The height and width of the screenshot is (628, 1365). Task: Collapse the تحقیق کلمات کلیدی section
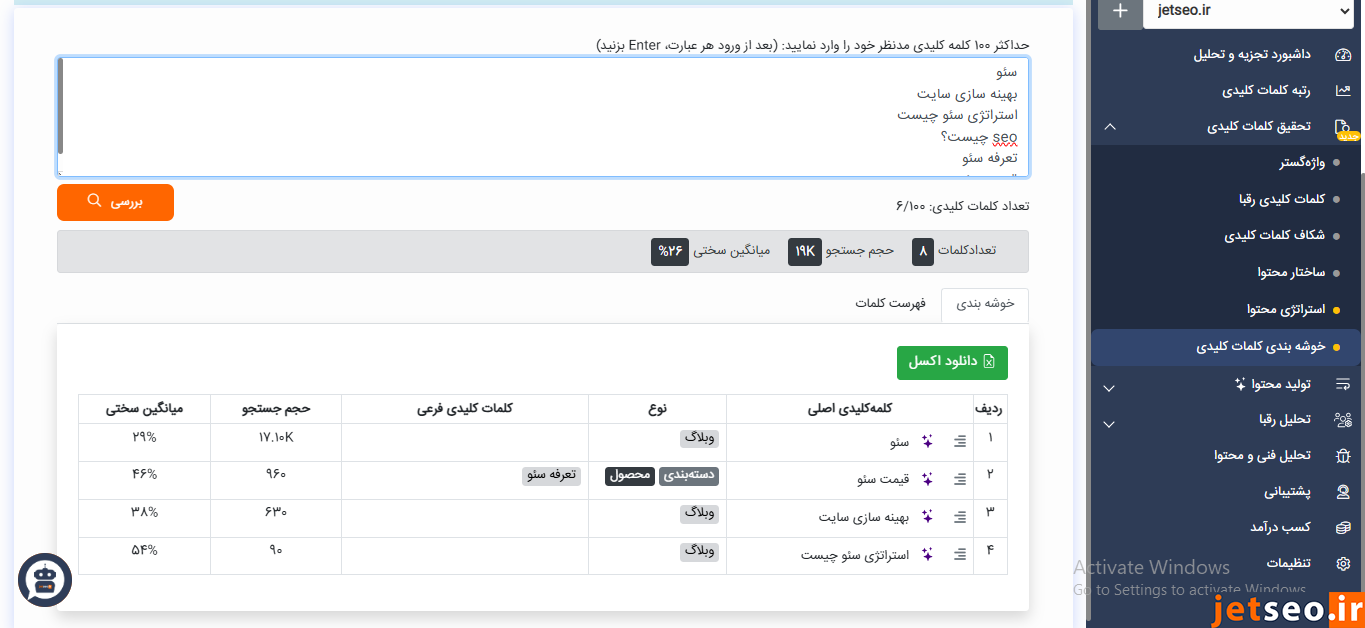tap(1108, 126)
